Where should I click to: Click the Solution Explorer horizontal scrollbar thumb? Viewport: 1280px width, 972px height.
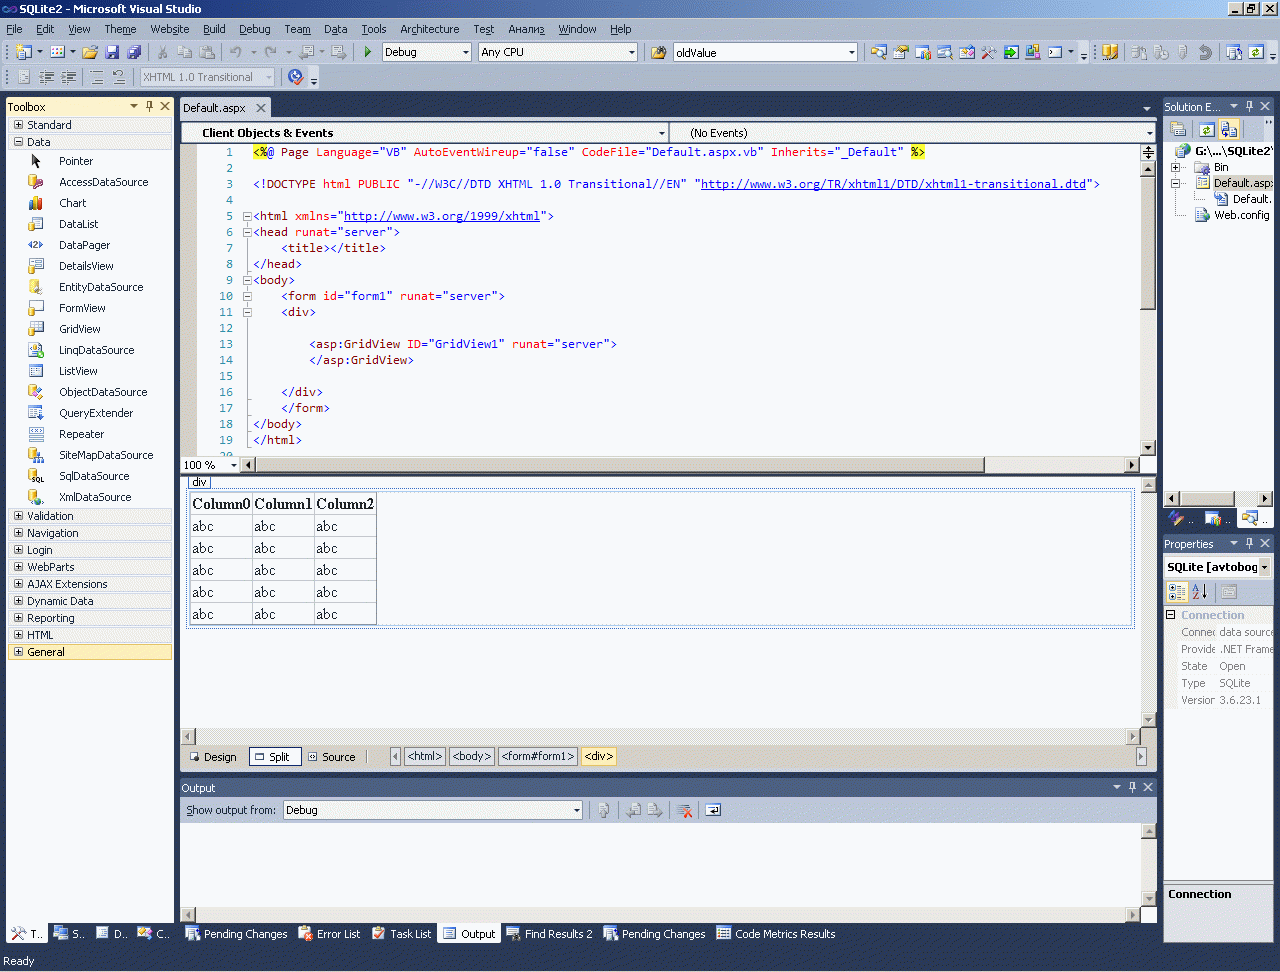coord(1207,498)
